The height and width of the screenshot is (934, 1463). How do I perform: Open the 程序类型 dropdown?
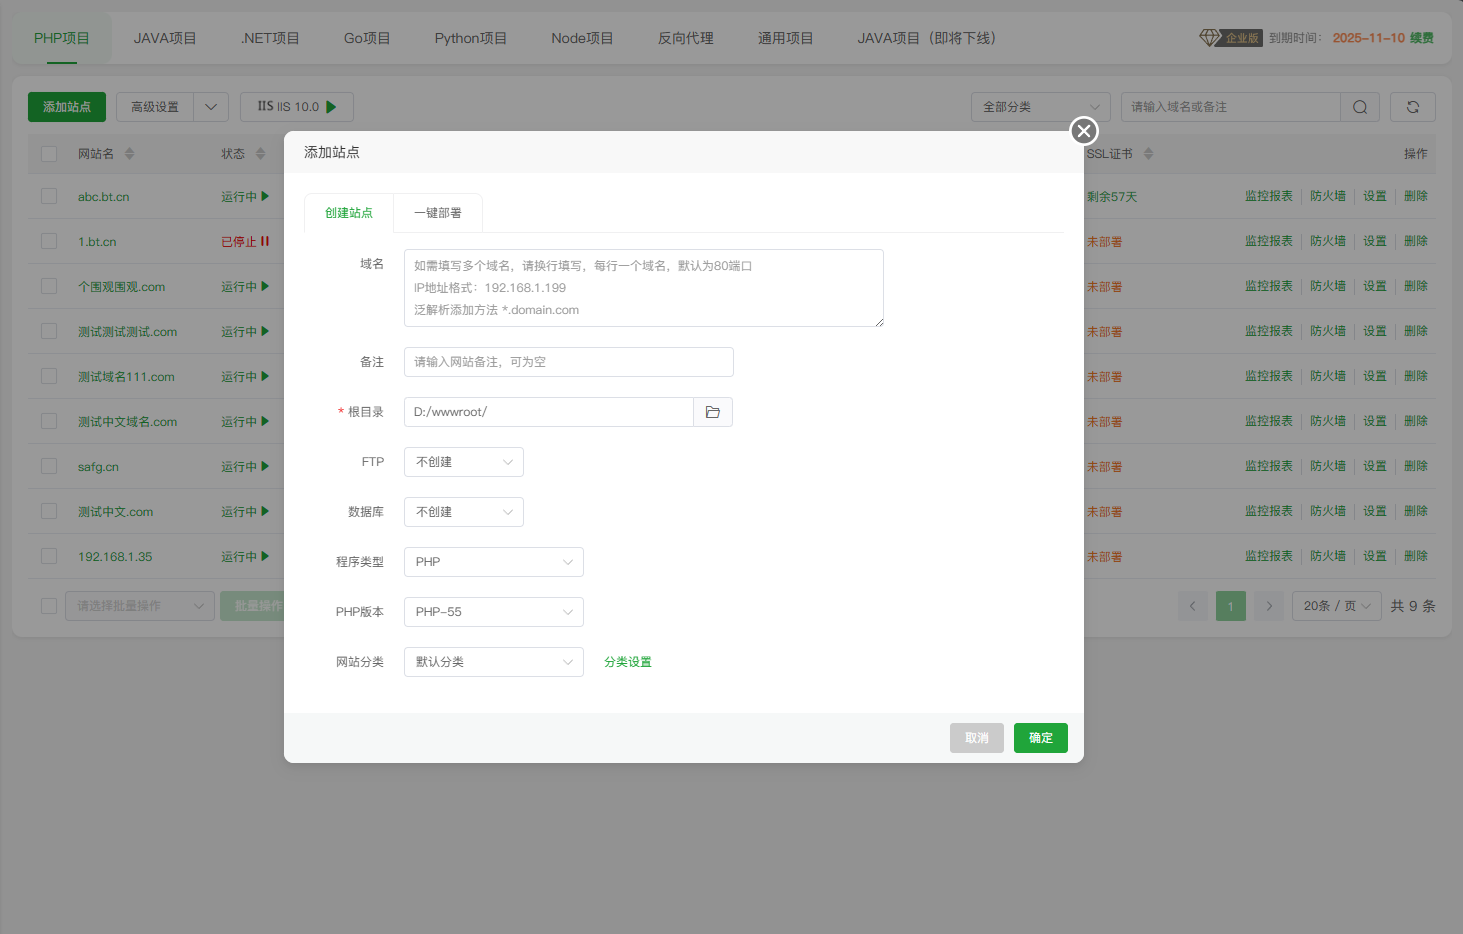[x=493, y=562]
